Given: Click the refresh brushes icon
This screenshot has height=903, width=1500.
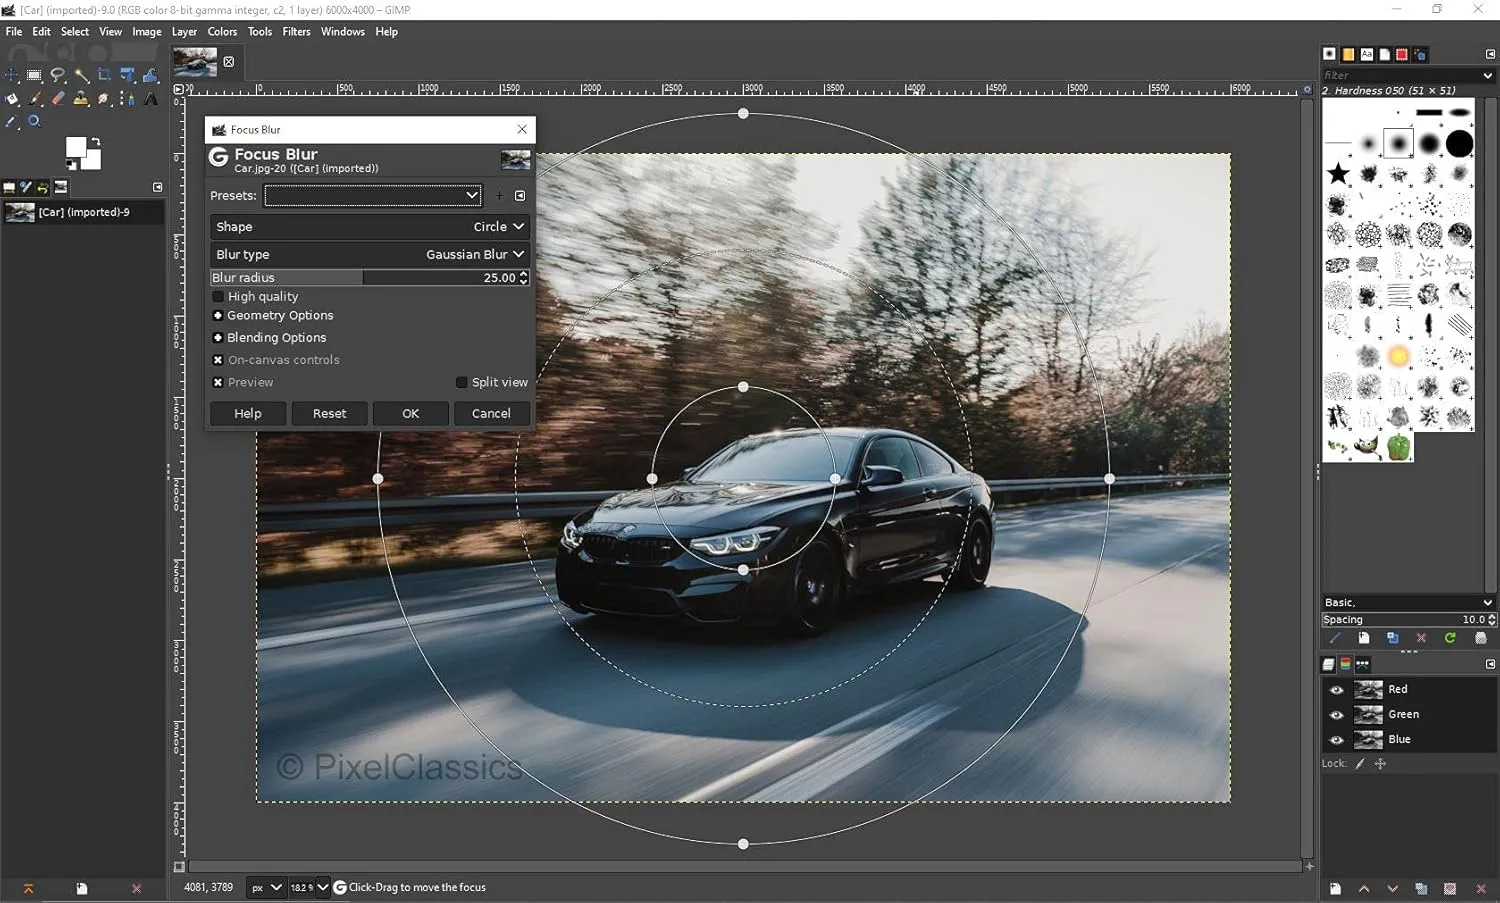Looking at the screenshot, I should 1449,638.
